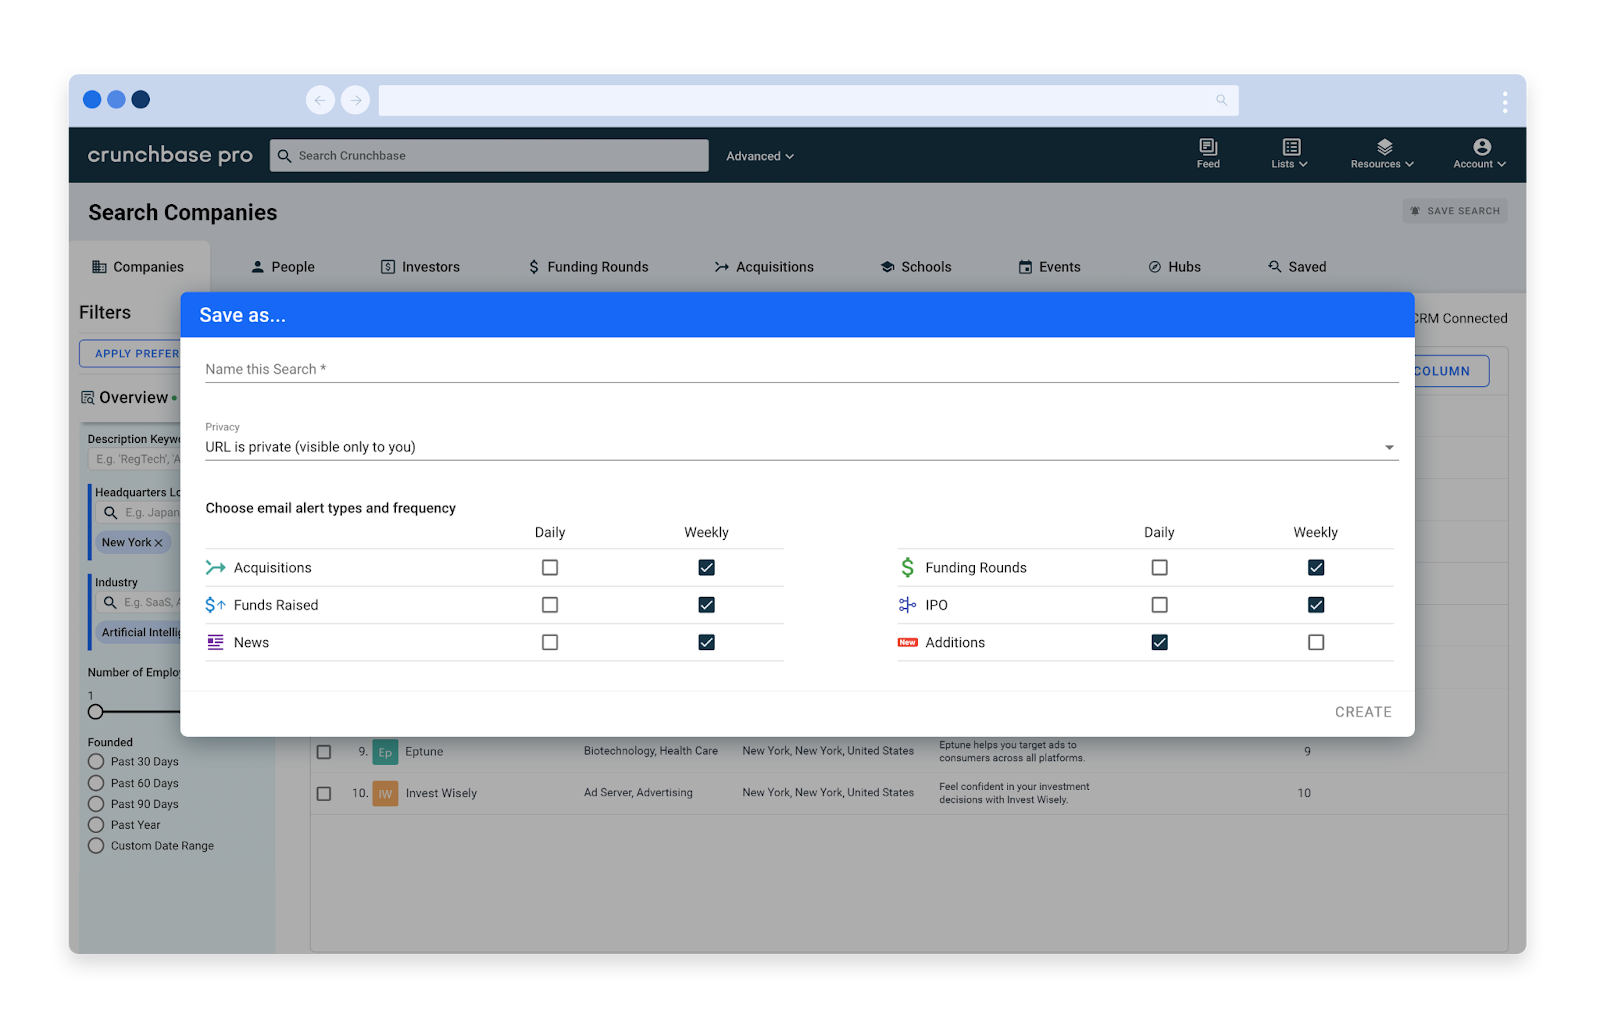Move the Number of Employees slider handle
Image resolution: width=1600 pixels, height=1026 pixels.
coord(96,712)
